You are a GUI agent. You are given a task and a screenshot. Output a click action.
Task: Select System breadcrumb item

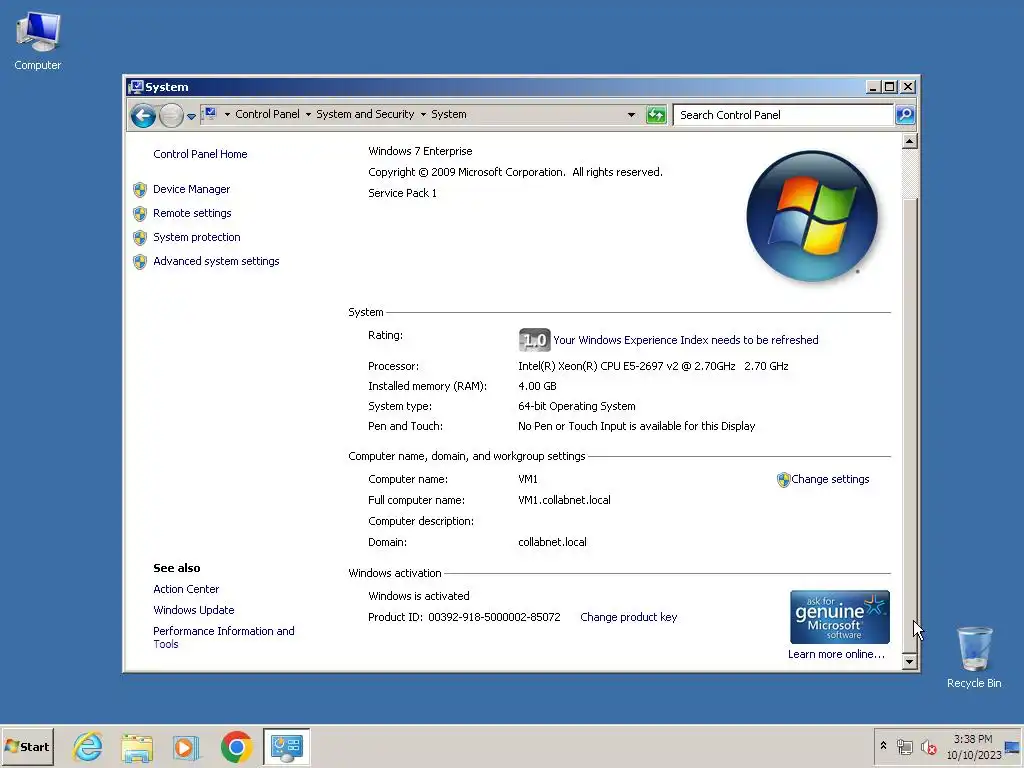pos(449,114)
